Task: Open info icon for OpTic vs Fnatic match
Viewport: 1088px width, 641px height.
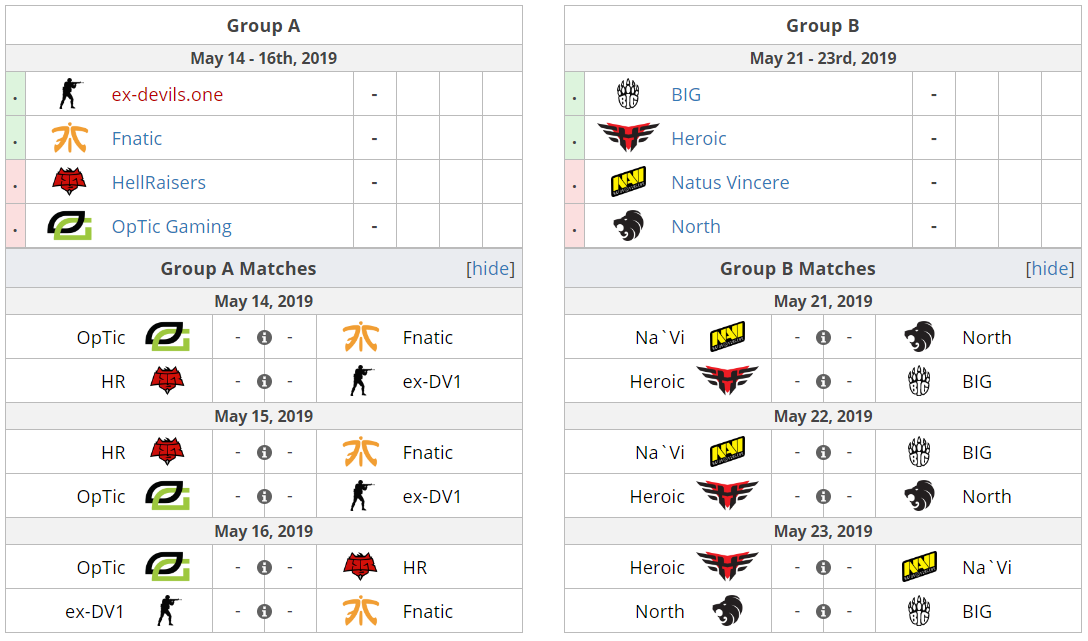Action: pyautogui.click(x=264, y=337)
